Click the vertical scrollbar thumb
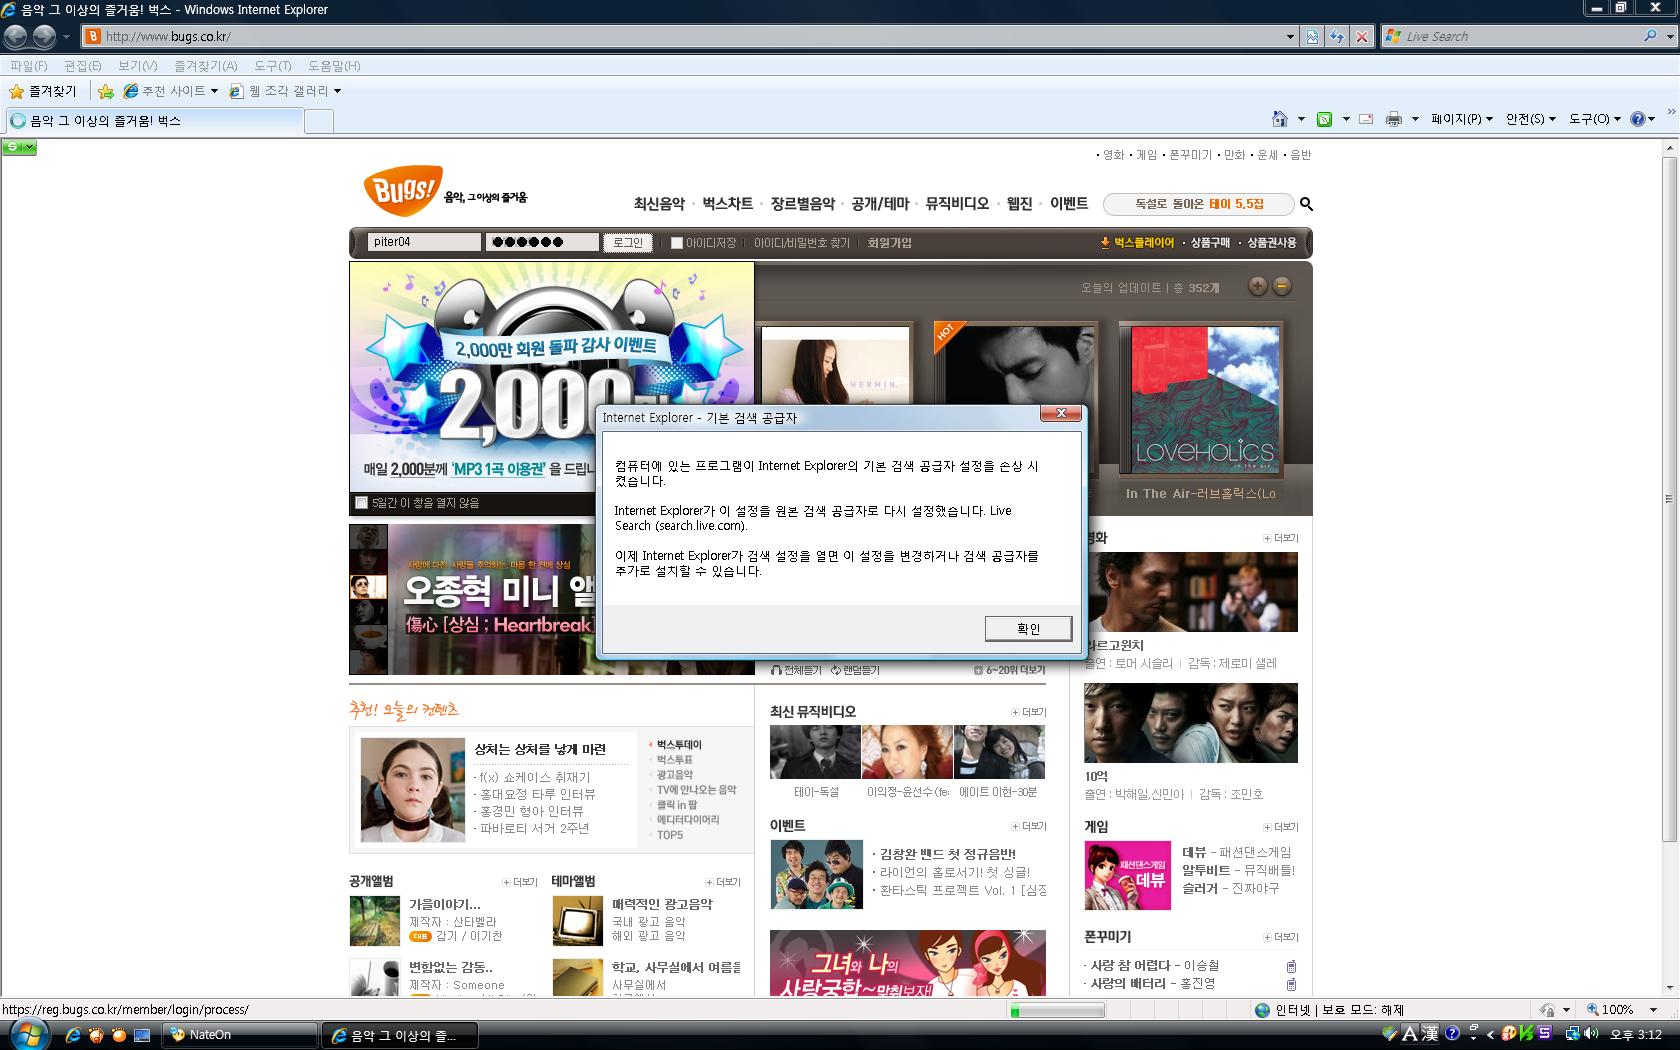1680x1050 pixels. (1669, 498)
